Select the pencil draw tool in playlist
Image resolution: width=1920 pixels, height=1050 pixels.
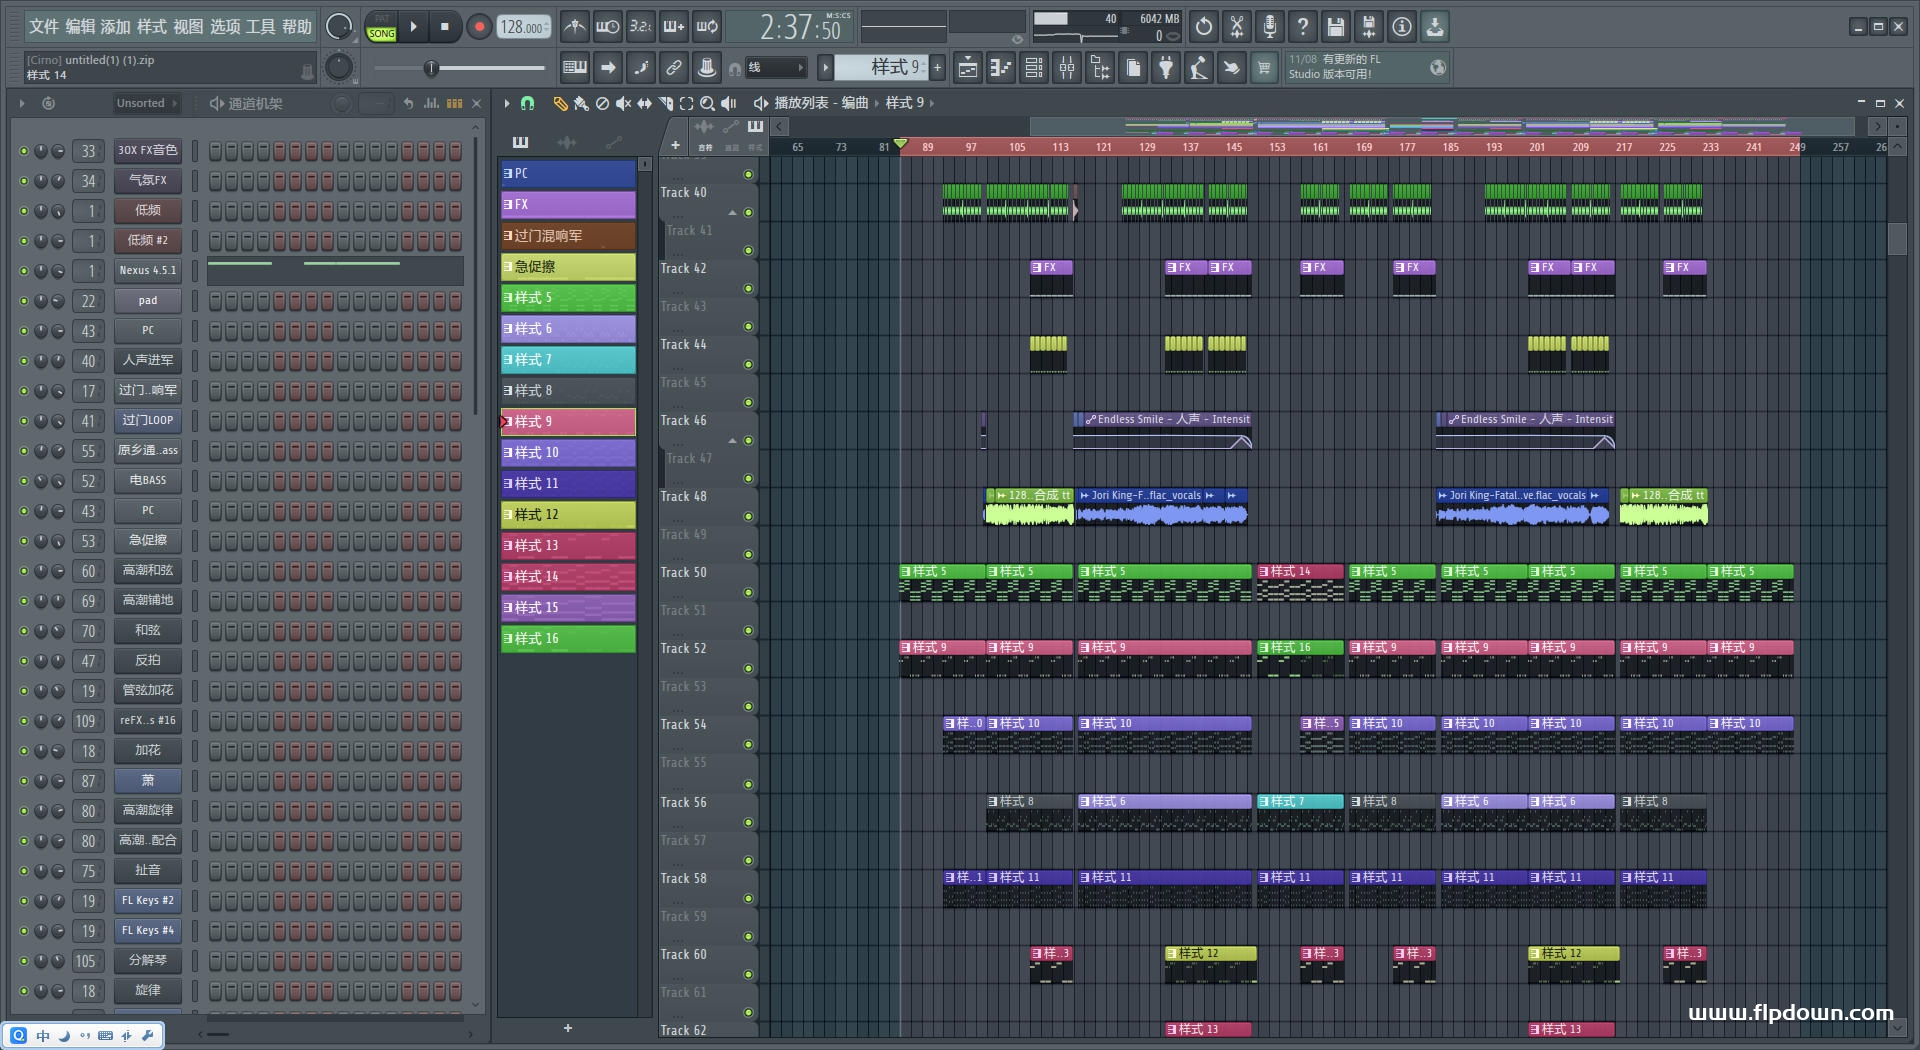tap(560, 103)
